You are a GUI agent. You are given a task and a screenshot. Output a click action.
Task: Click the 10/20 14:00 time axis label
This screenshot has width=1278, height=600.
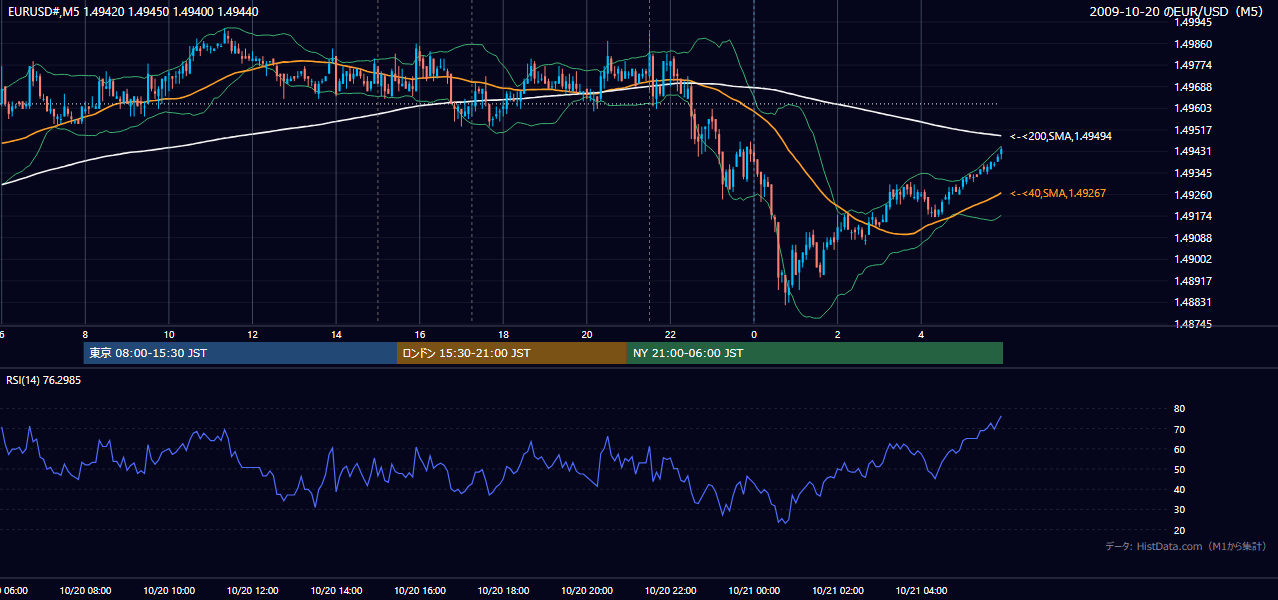point(336,591)
